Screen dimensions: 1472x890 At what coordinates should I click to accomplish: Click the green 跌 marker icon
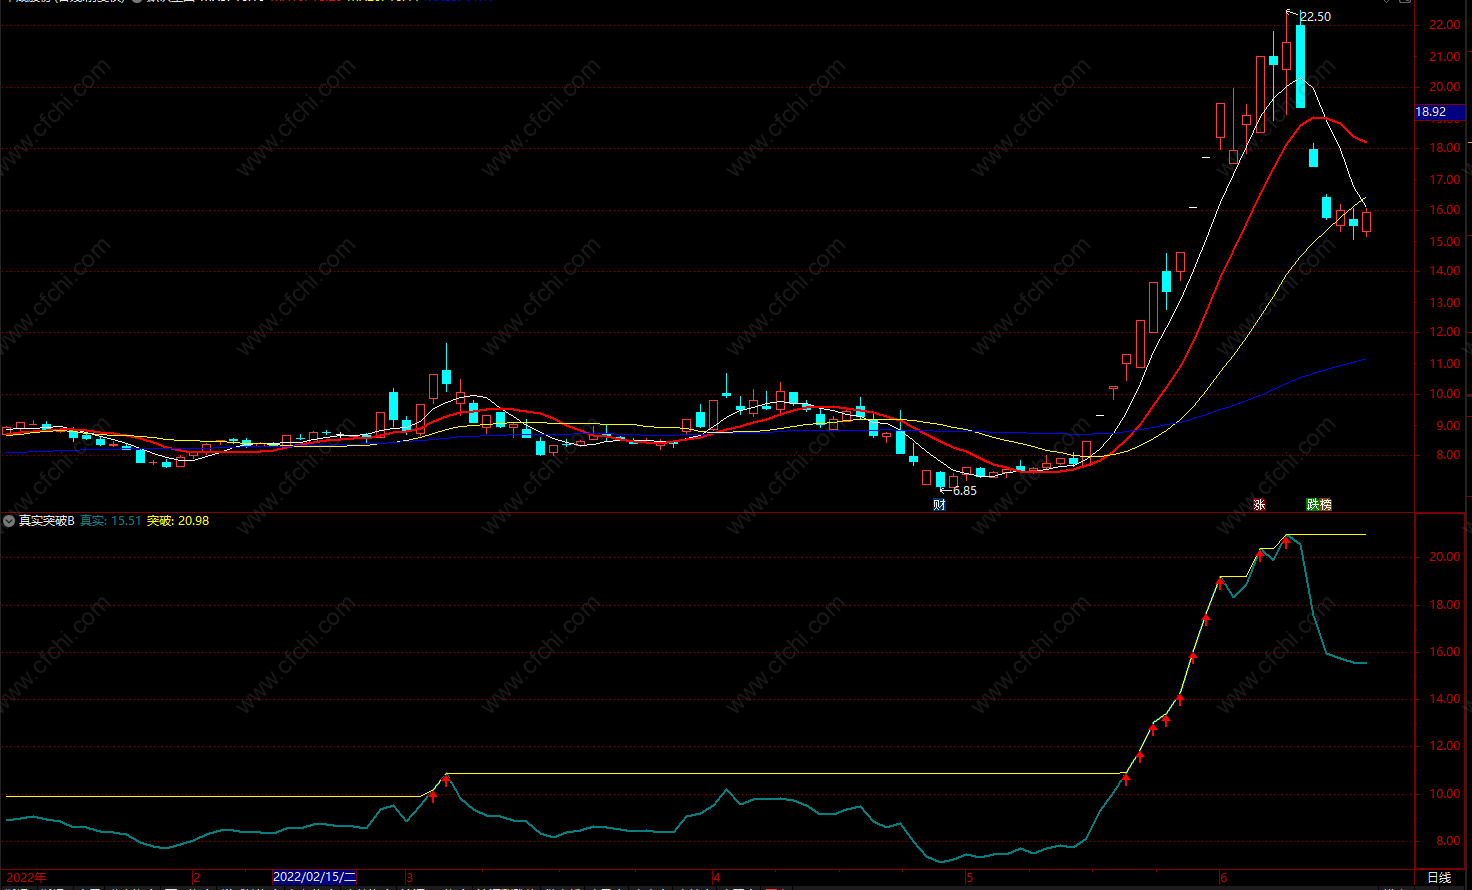point(1312,505)
